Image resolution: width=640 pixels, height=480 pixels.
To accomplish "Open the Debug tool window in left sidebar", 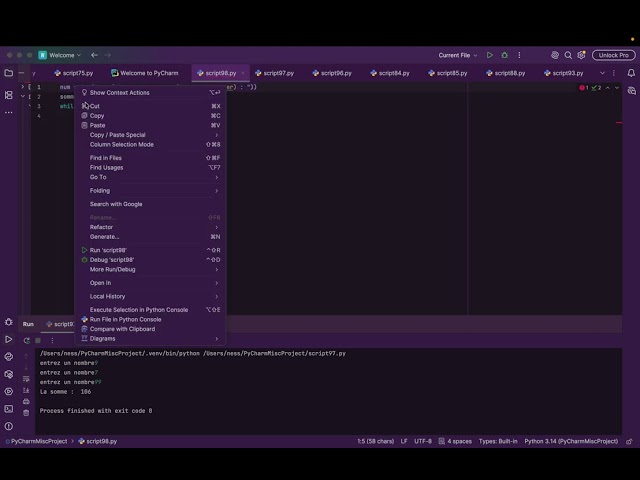I will [x=9, y=322].
